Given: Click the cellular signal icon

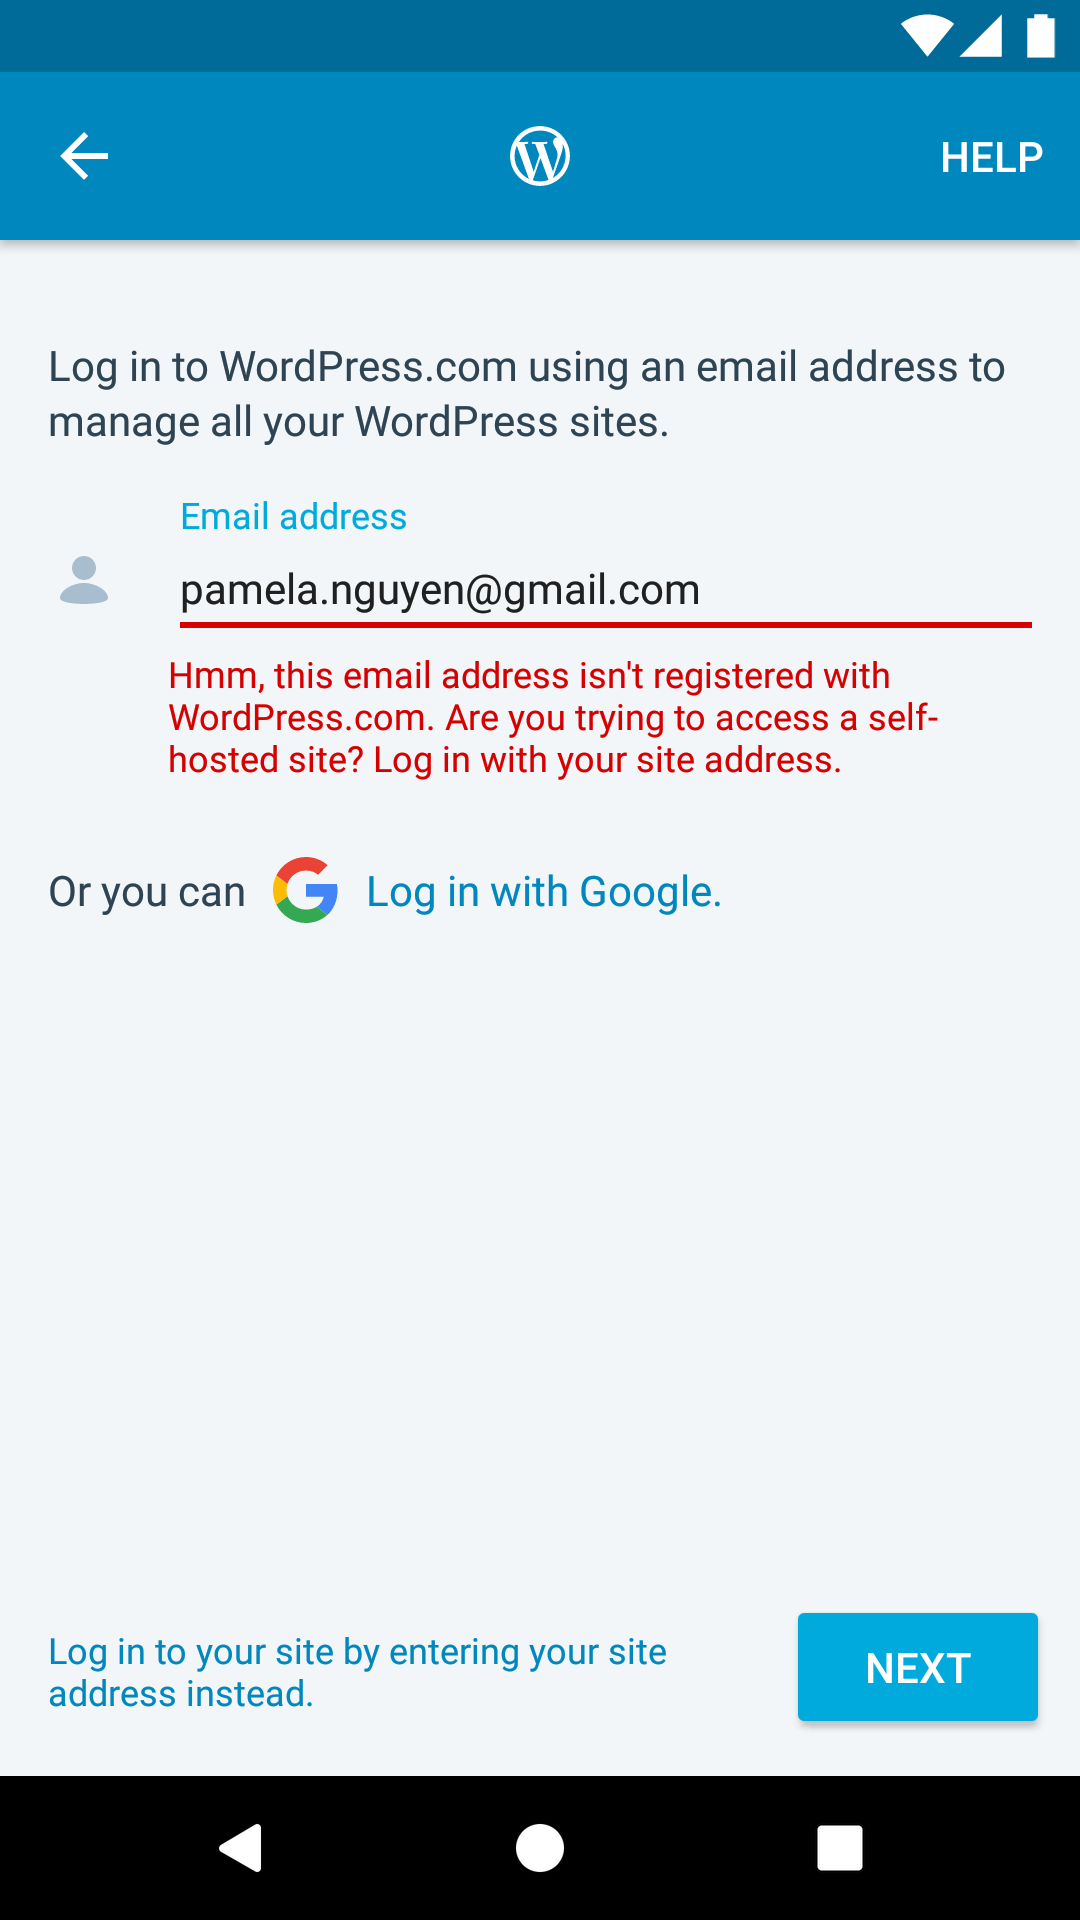Looking at the screenshot, I should pos(981,36).
